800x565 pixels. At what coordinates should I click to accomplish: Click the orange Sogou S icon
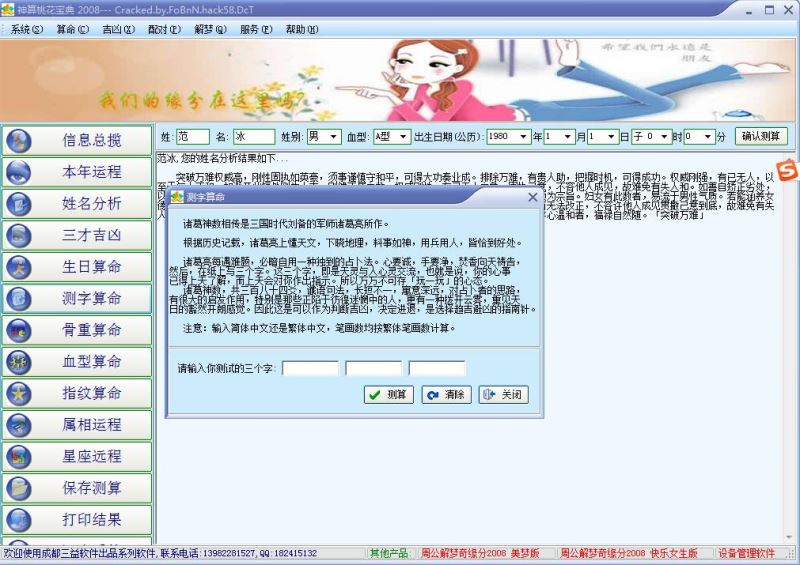click(x=787, y=169)
